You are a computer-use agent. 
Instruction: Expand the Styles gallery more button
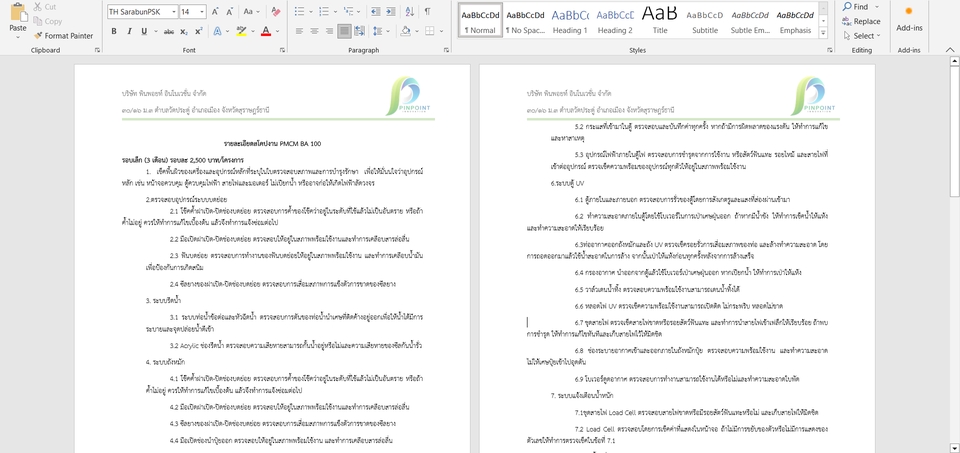[x=823, y=34]
